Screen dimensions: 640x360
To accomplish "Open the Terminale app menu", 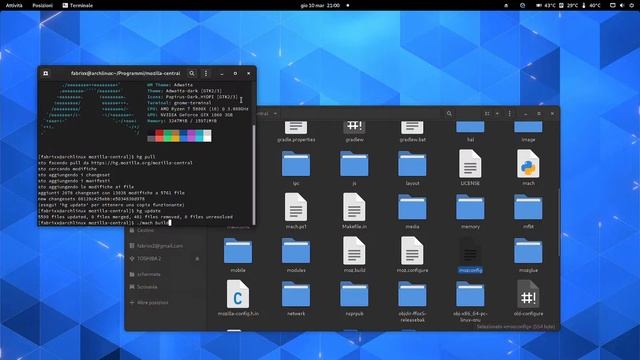I will coord(78,5).
